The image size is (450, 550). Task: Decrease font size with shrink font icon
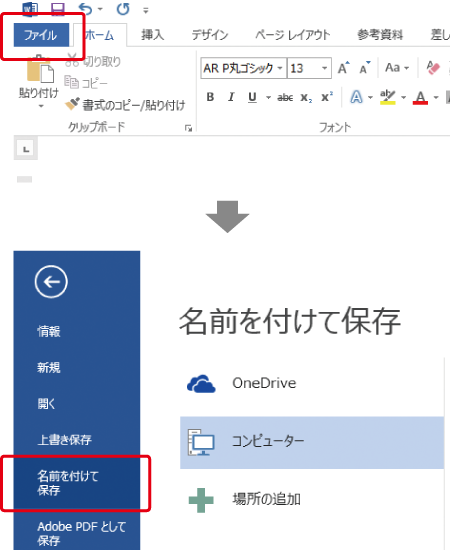365,68
